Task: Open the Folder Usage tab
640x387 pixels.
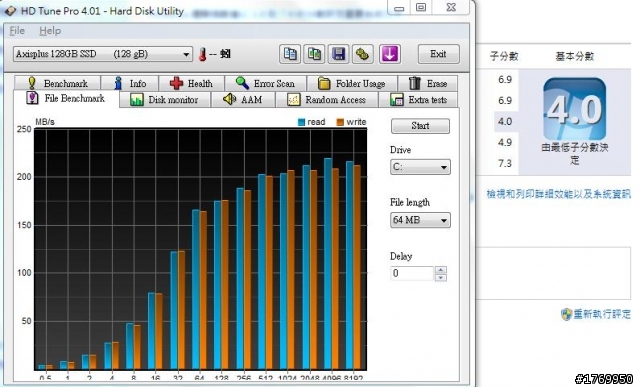Action: (x=352, y=83)
